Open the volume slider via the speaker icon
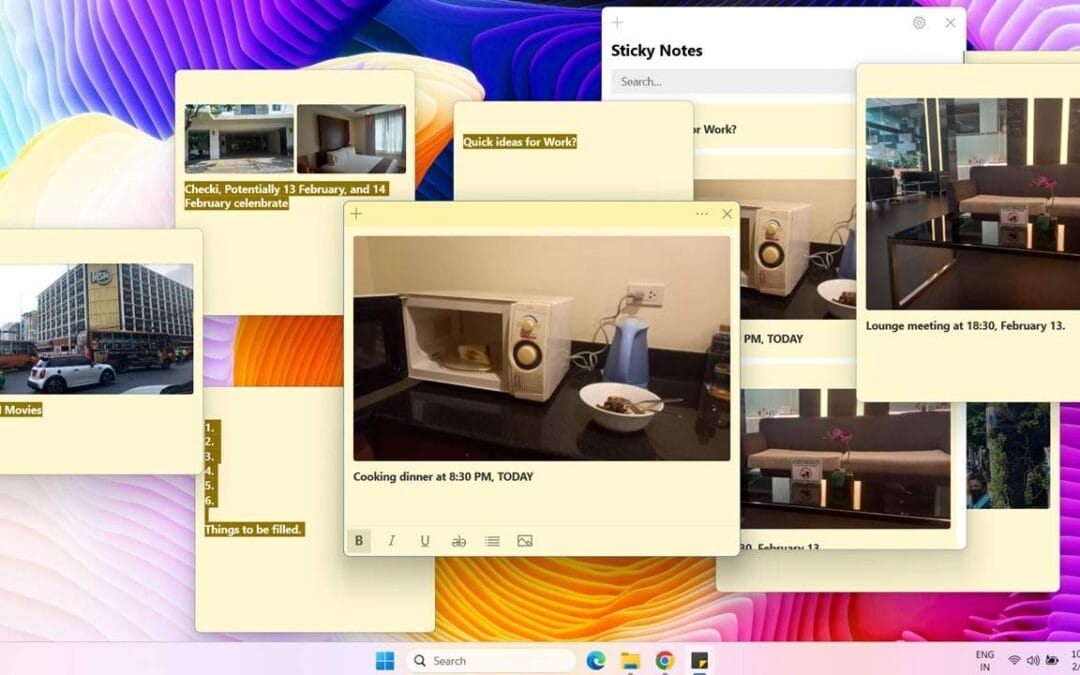Viewport: 1080px width, 675px height. tap(1031, 660)
